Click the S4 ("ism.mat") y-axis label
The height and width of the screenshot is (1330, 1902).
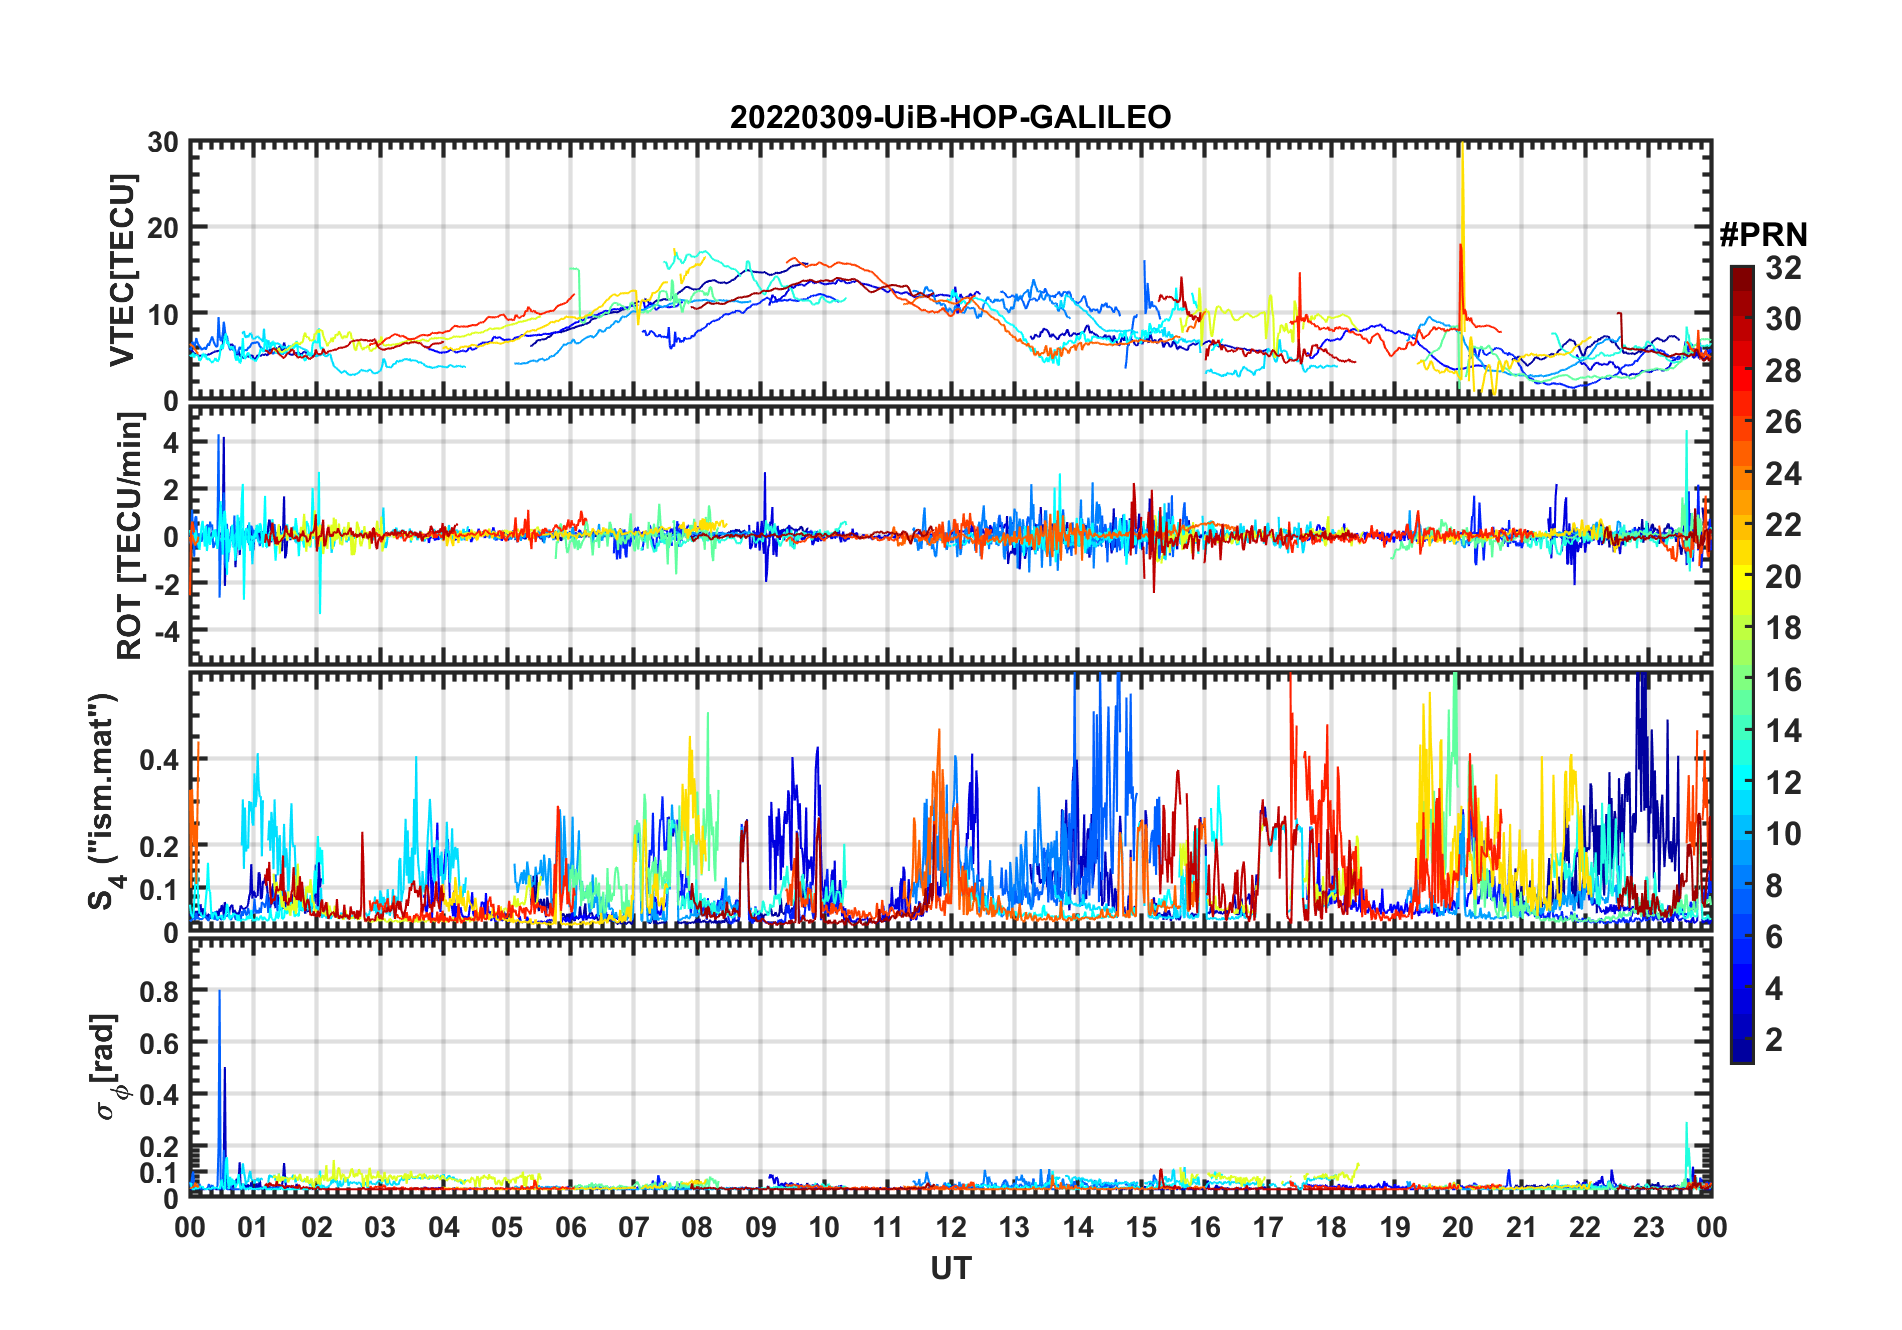coord(104,801)
